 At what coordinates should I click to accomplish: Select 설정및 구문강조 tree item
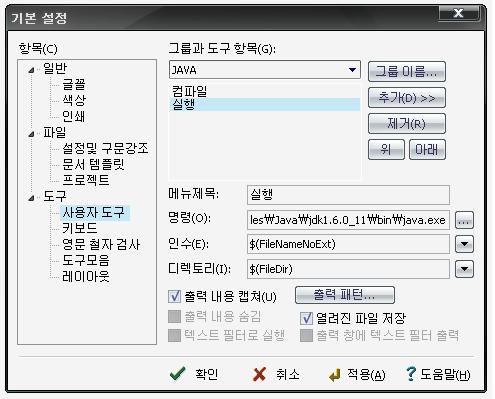[105, 148]
